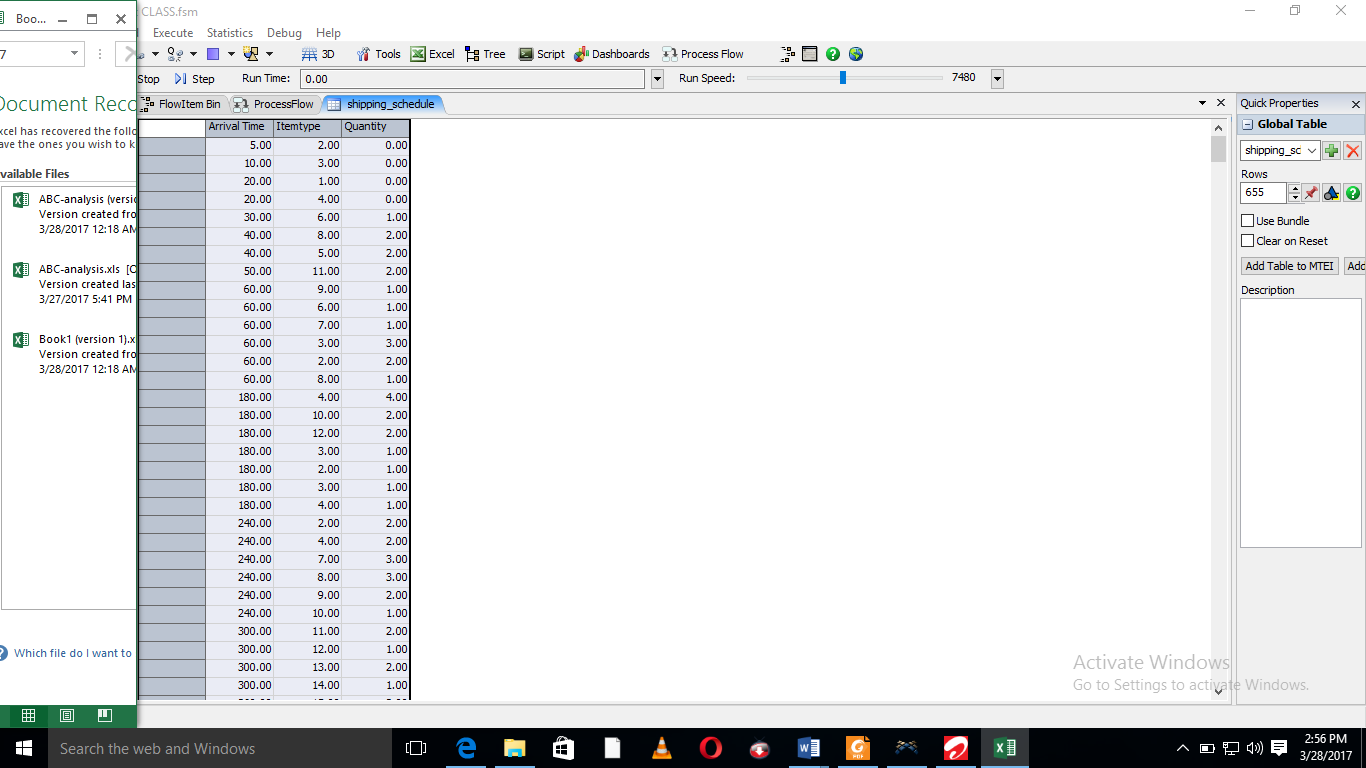Open the Excel import tool in toolbar
This screenshot has height=768, width=1366.
coord(432,54)
